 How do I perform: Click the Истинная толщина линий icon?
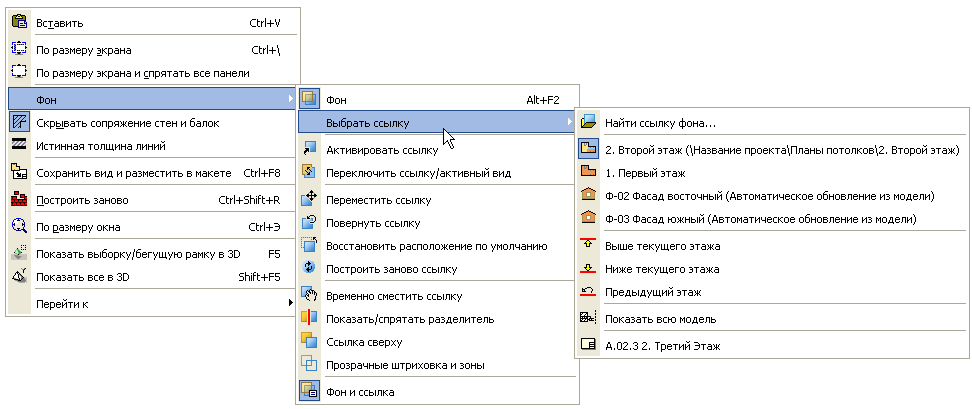click(x=20, y=146)
